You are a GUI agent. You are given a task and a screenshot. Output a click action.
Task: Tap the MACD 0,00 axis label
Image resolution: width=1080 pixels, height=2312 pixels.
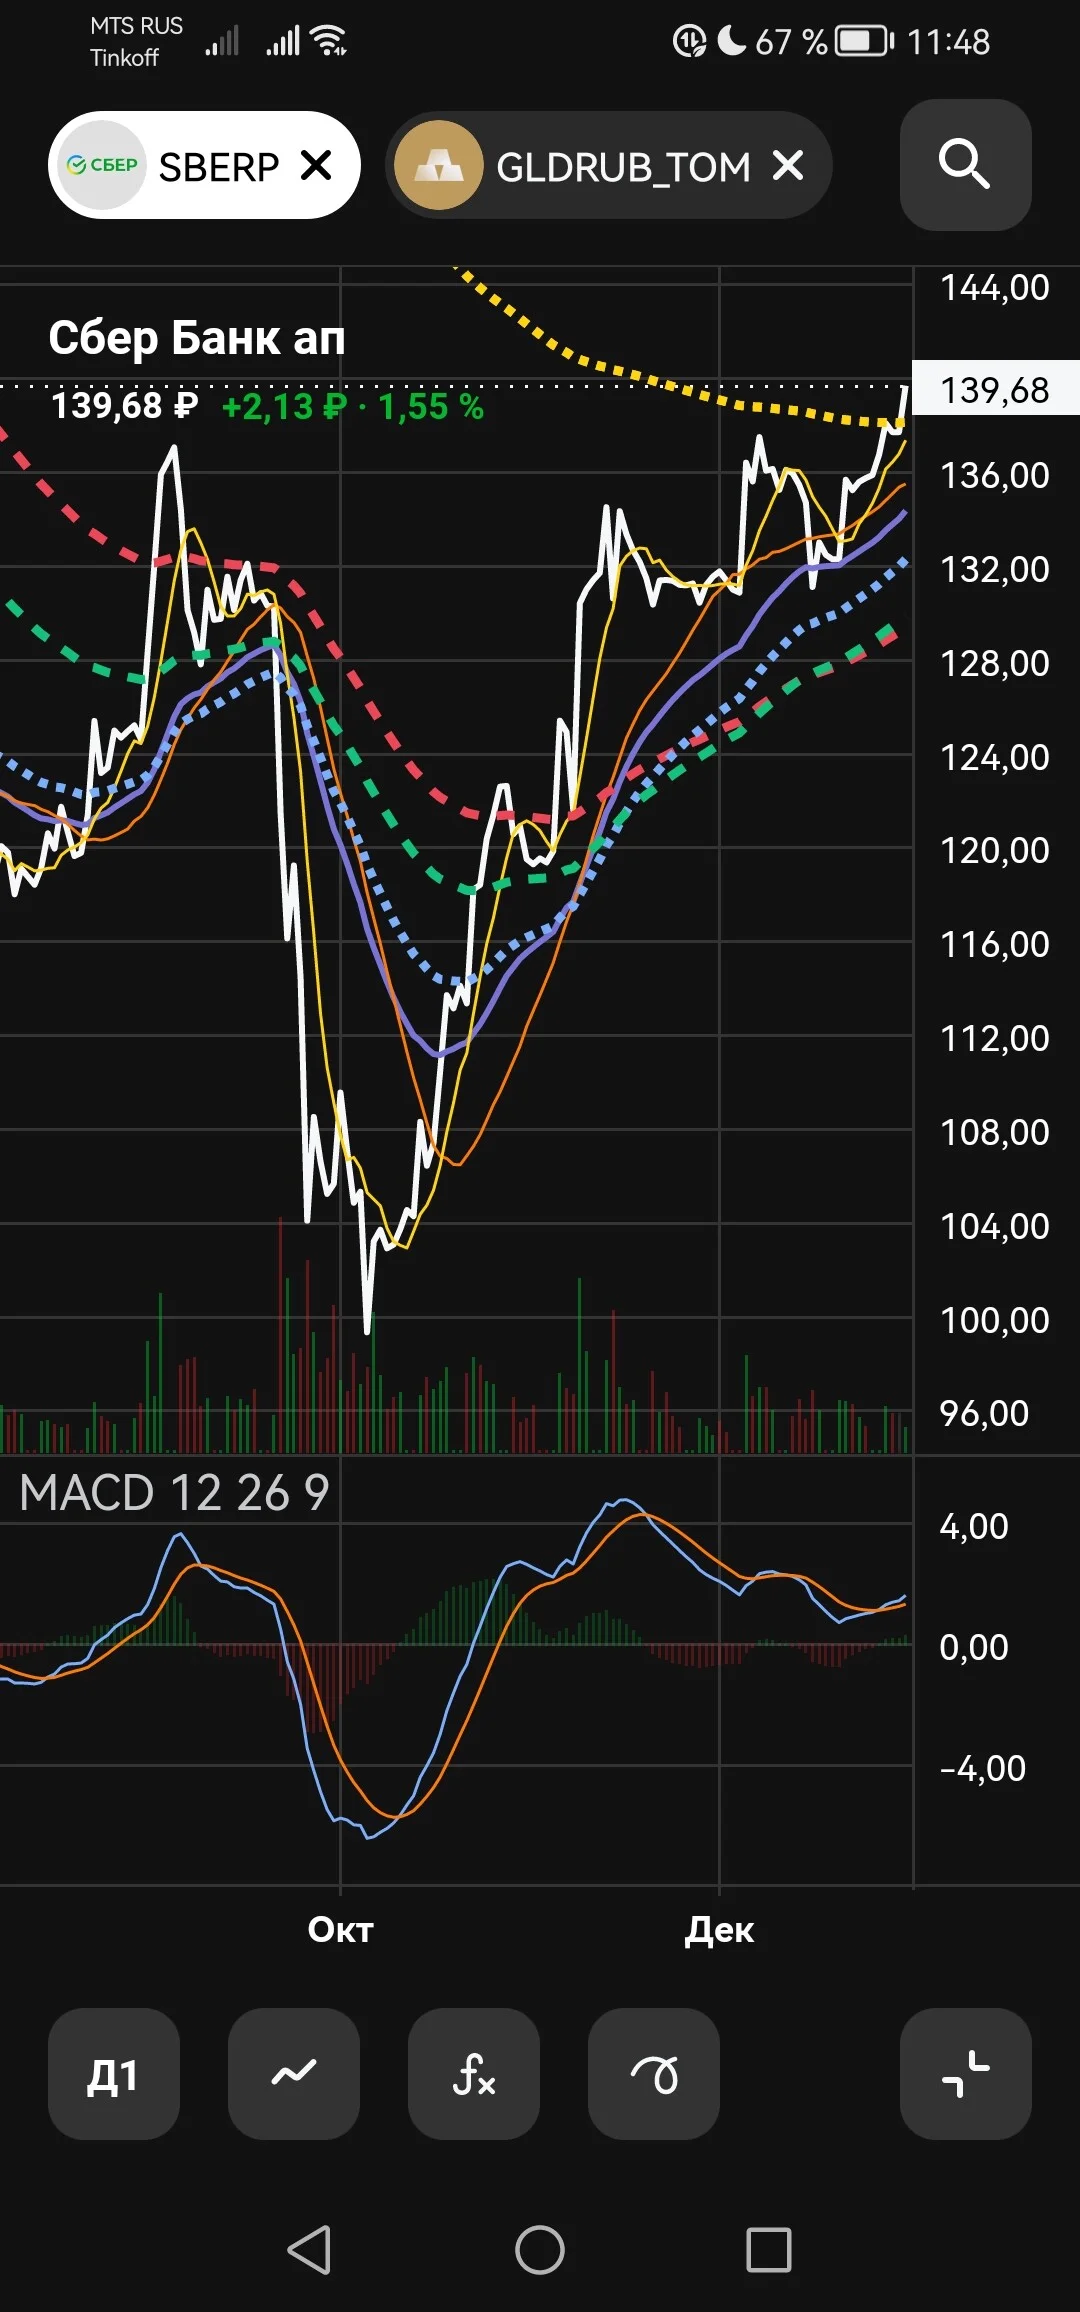tap(974, 1646)
